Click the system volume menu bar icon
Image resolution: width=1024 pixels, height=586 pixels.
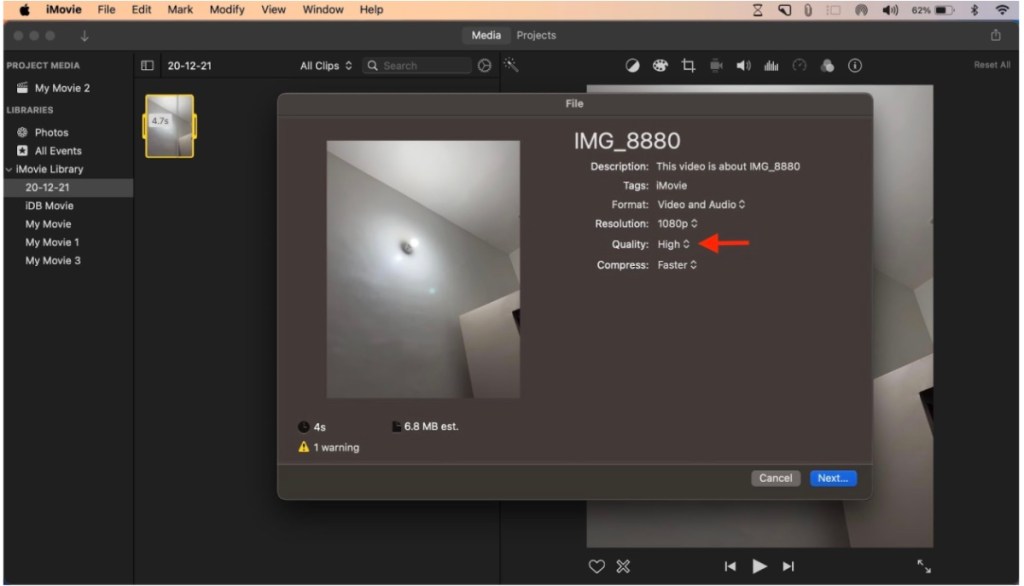coord(890,10)
